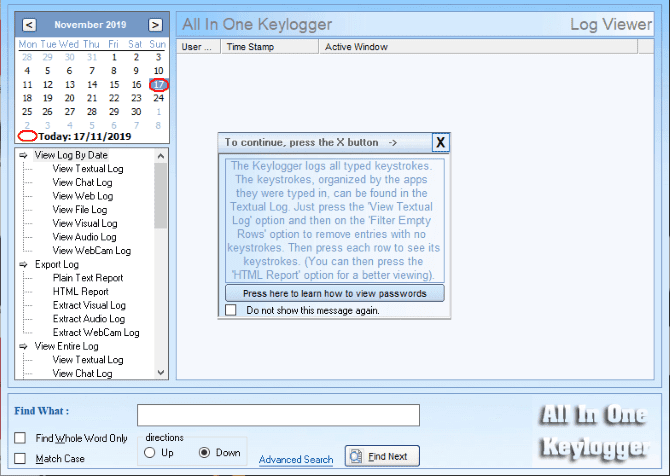The width and height of the screenshot is (670, 476).
Task: Select November 14 in the calendar
Action: (x=92, y=85)
